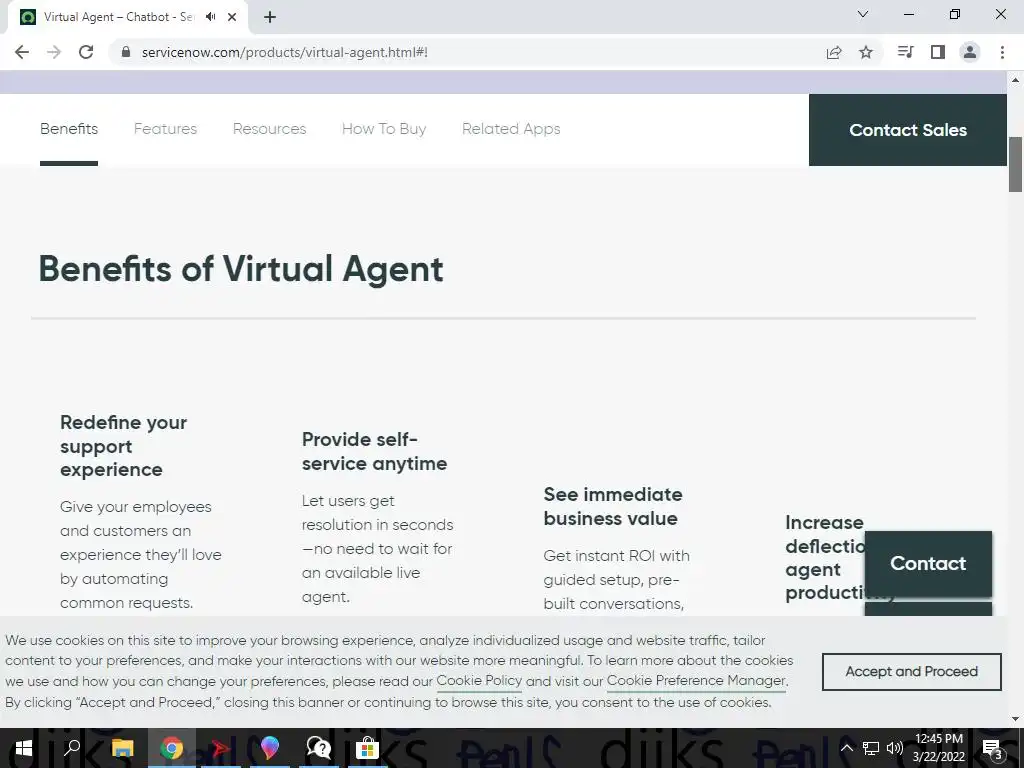Open the network status tray icon

coord(871,748)
